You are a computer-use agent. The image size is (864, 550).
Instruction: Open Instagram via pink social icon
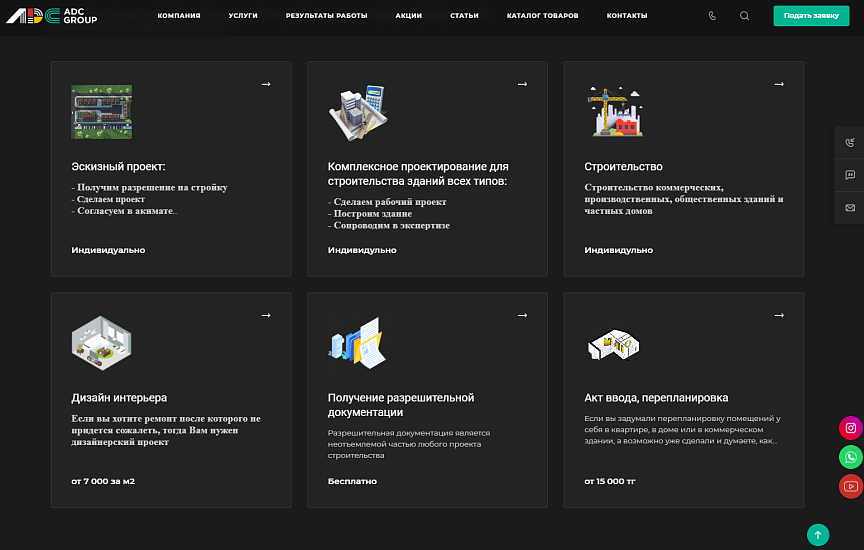[851, 428]
